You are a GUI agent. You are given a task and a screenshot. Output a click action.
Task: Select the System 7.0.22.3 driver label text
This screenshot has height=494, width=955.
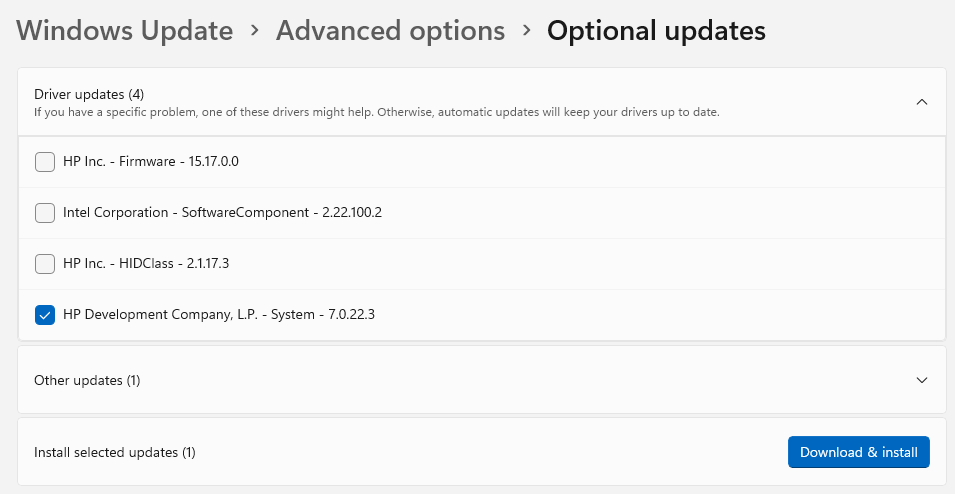(x=225, y=315)
